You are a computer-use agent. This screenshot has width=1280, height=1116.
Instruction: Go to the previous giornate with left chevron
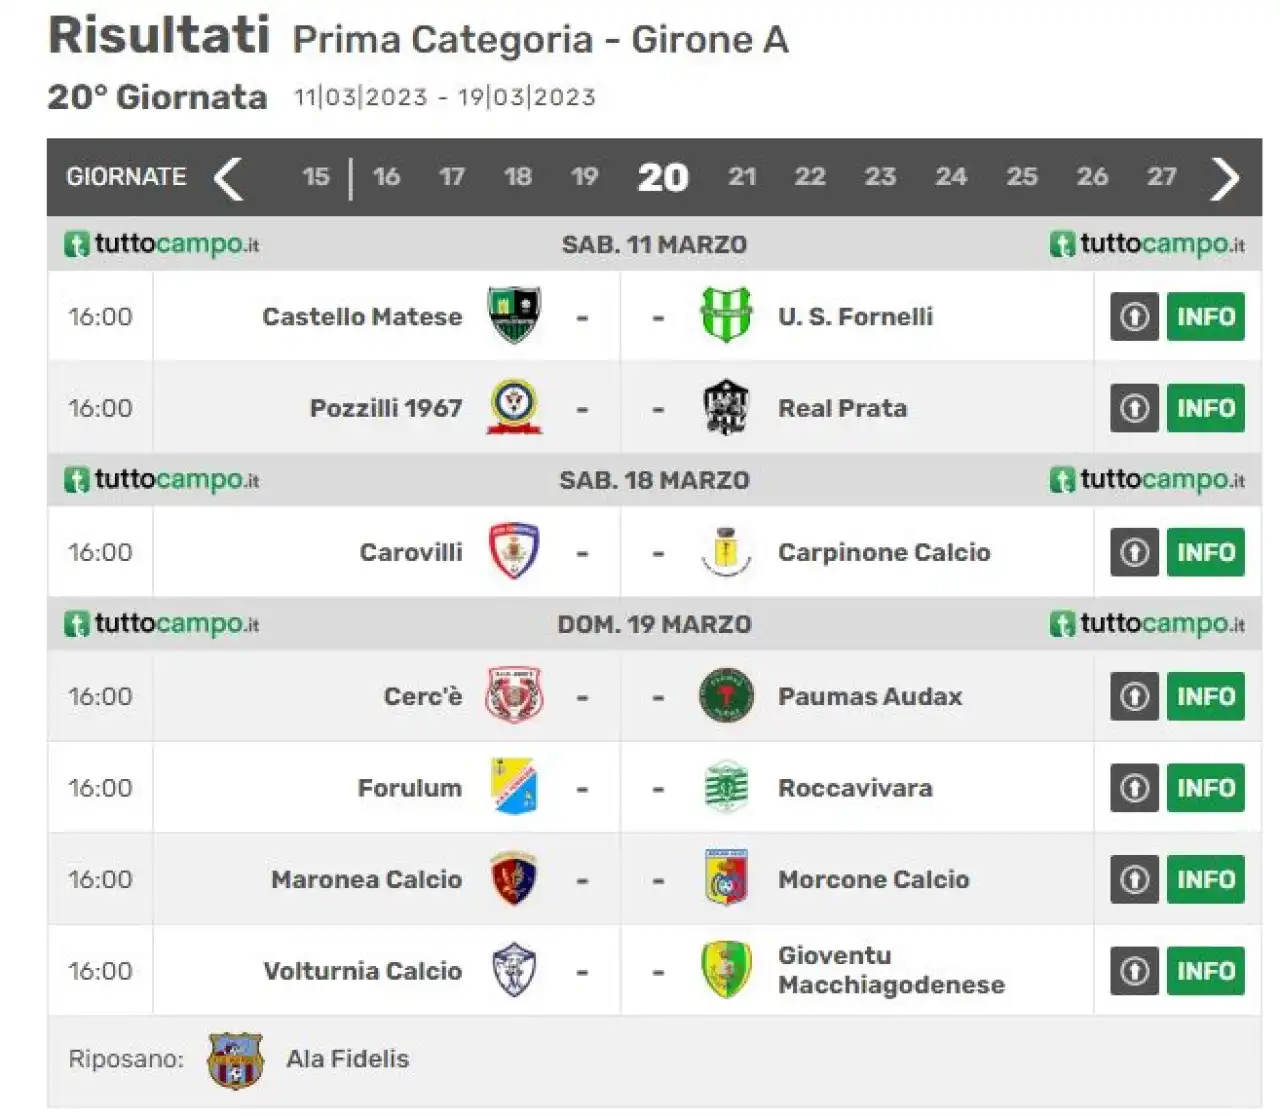click(229, 178)
